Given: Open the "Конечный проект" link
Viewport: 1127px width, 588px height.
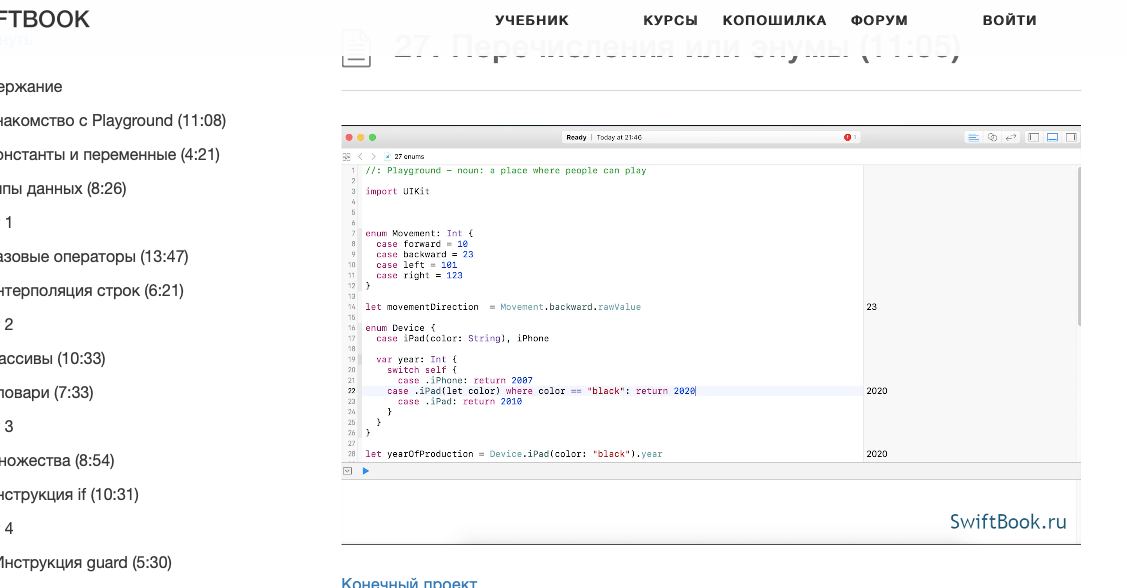Looking at the screenshot, I should click(x=409, y=582).
